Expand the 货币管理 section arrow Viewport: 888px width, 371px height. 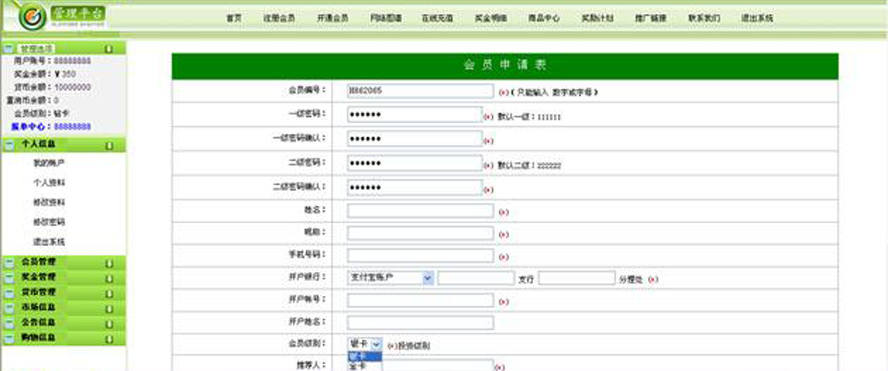(x=109, y=293)
